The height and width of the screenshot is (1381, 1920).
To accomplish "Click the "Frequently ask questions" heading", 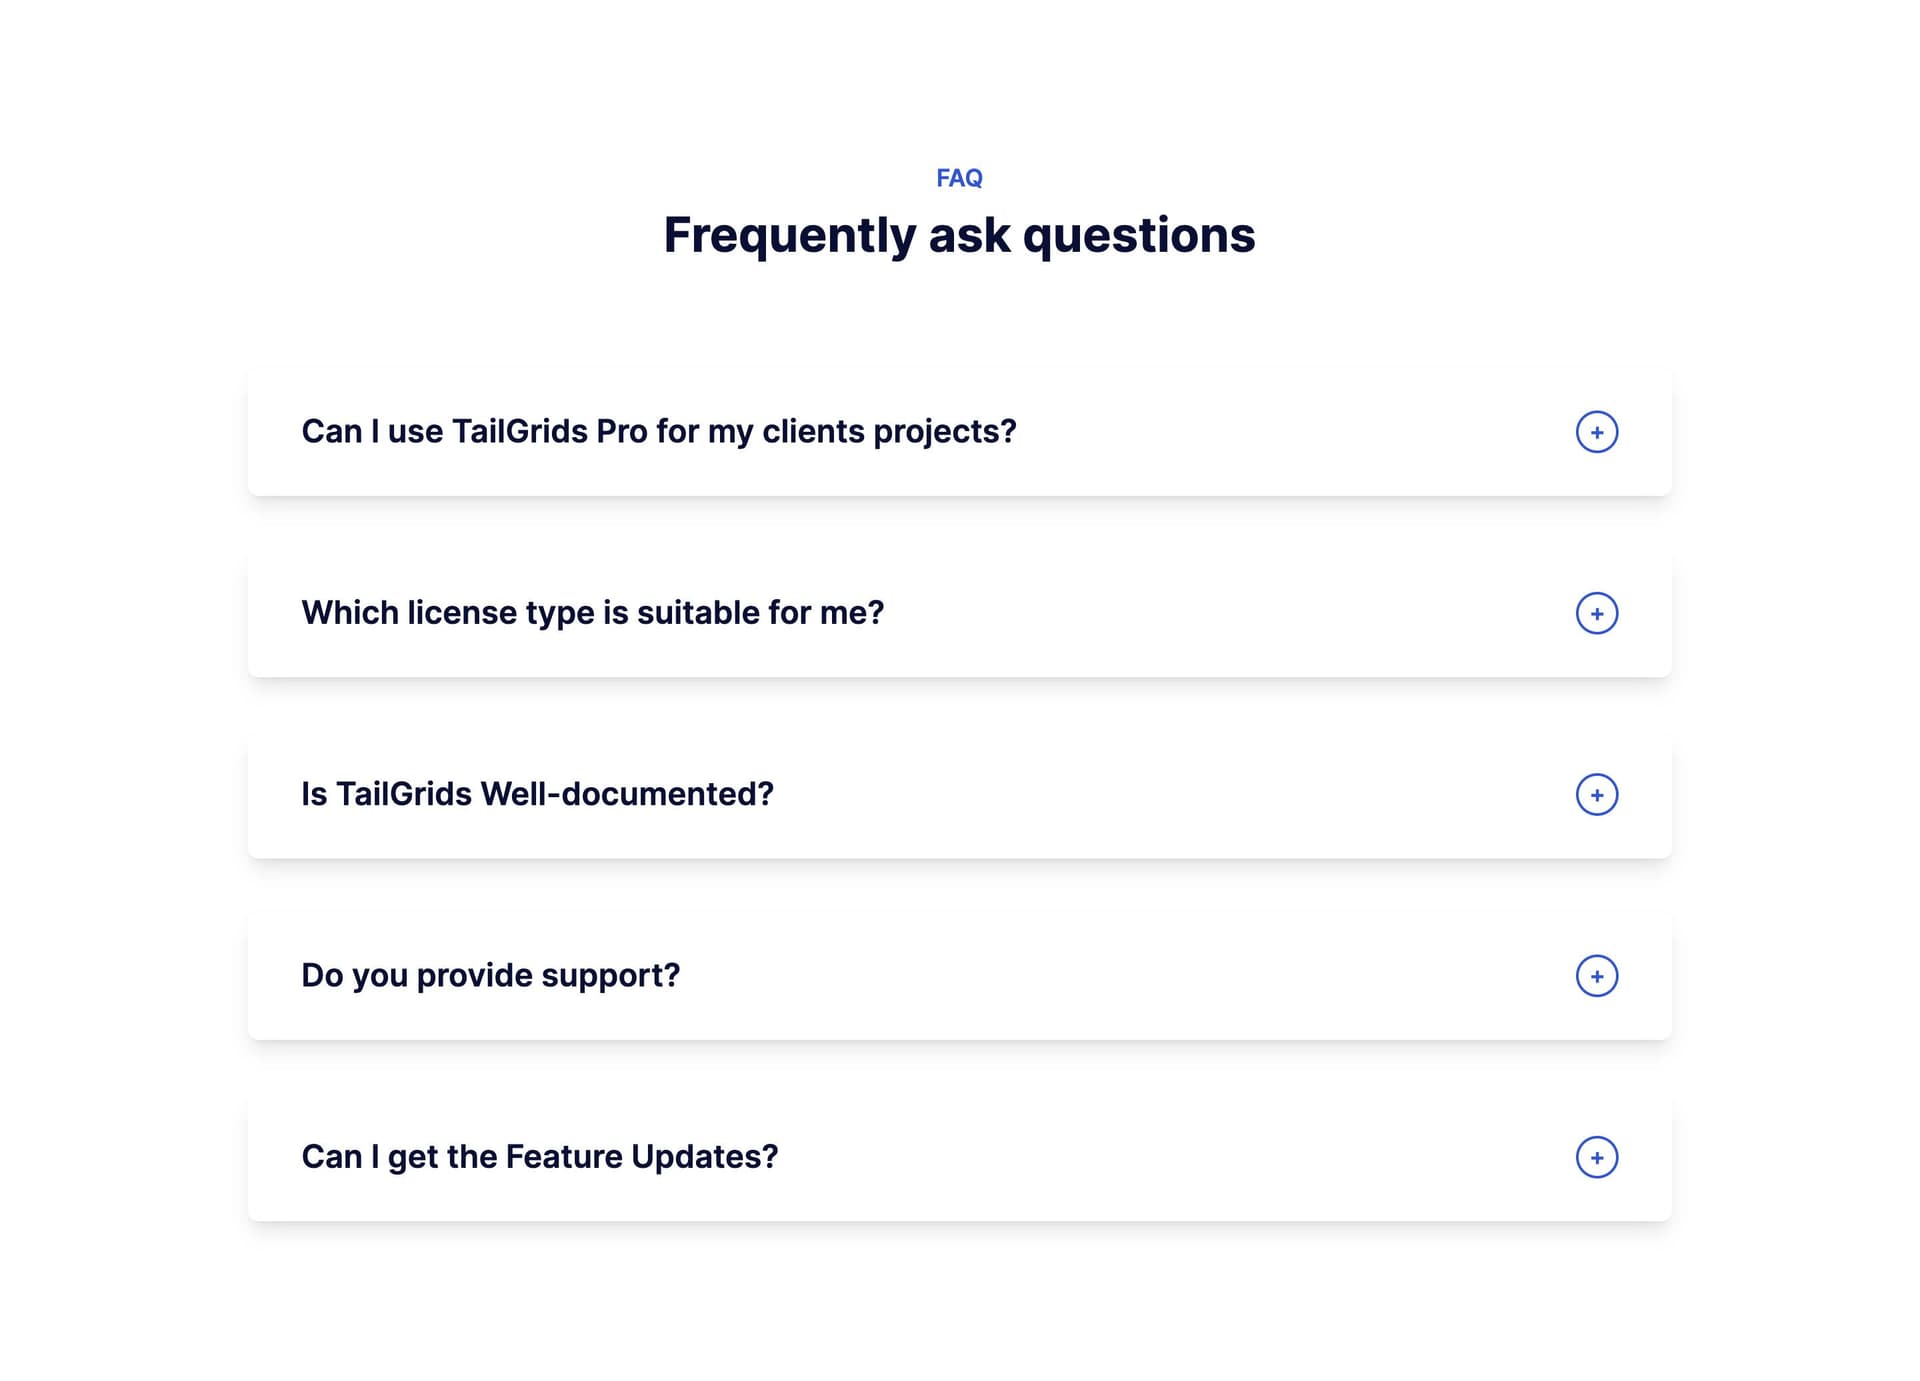I will click(959, 236).
